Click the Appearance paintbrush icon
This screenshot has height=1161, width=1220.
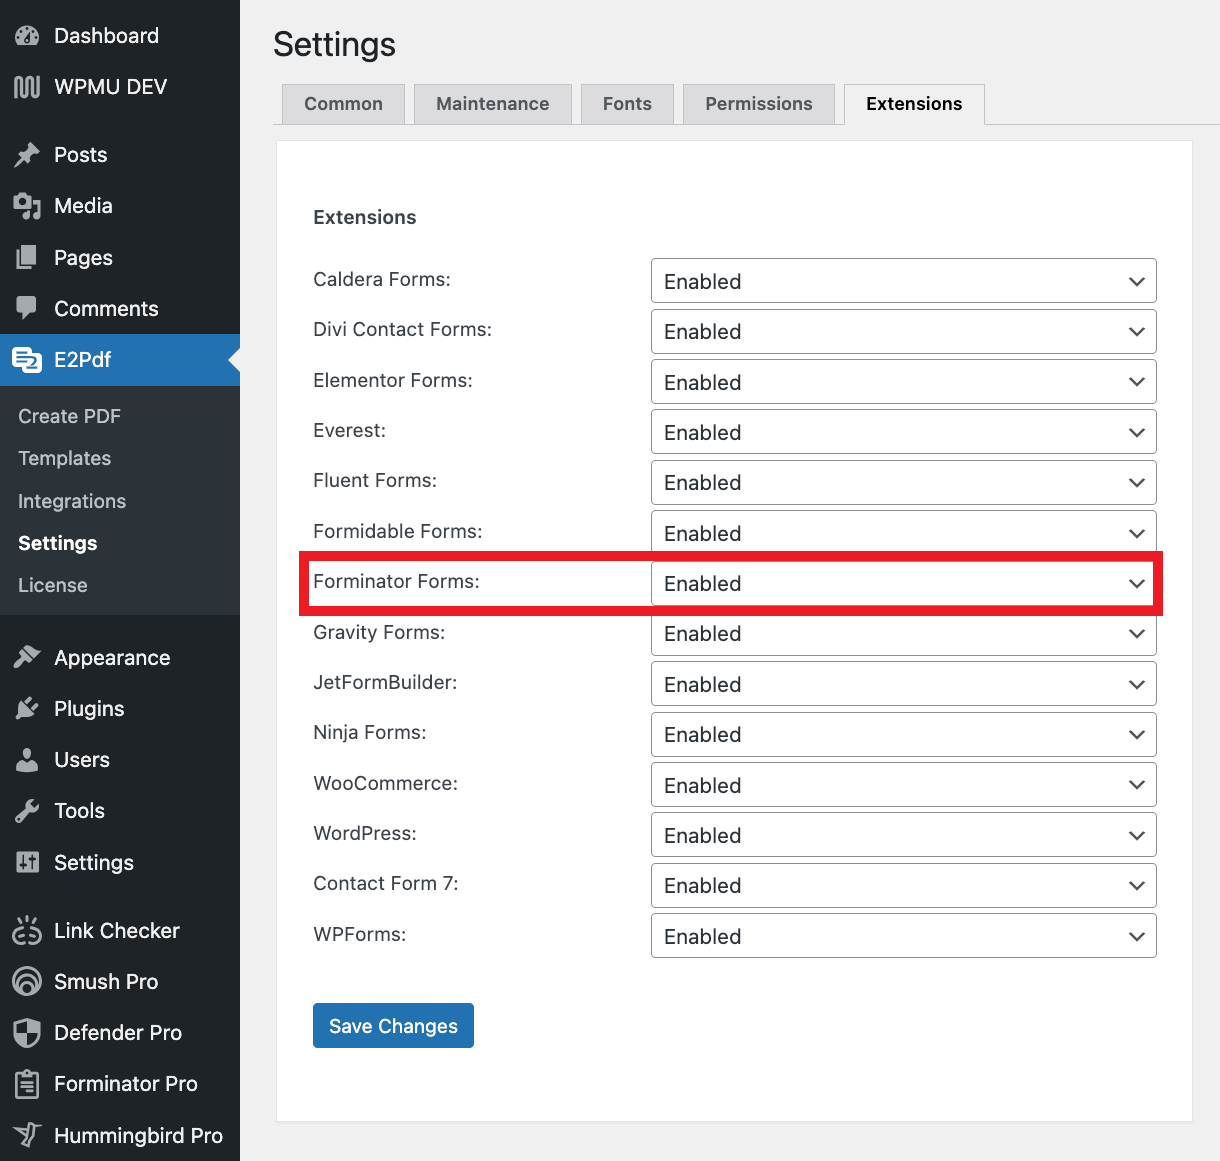(27, 657)
